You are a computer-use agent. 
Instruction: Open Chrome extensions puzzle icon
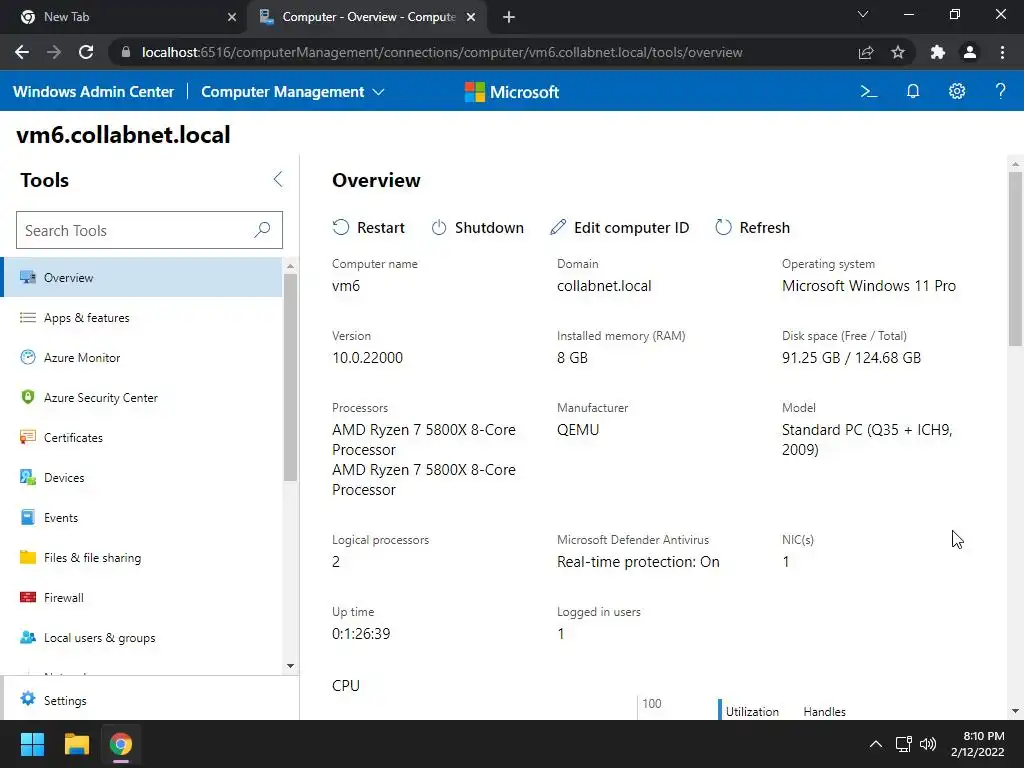point(938,52)
